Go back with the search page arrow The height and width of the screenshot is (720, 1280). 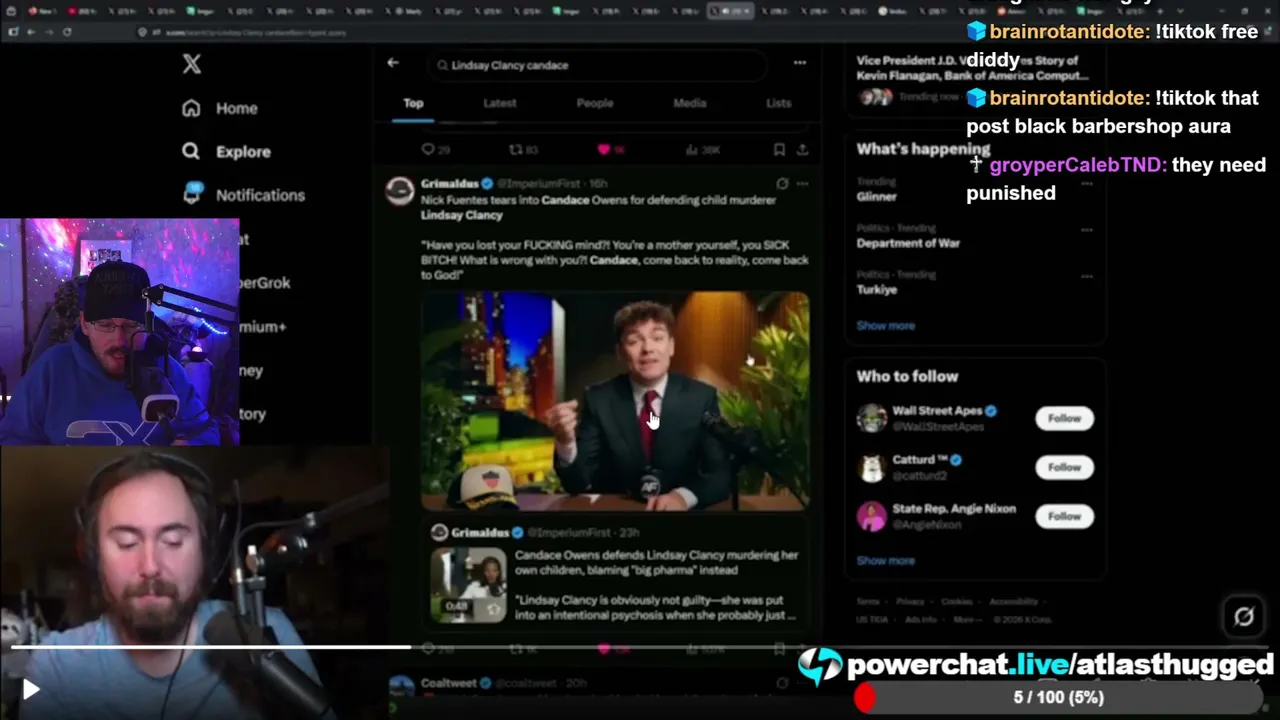(393, 63)
